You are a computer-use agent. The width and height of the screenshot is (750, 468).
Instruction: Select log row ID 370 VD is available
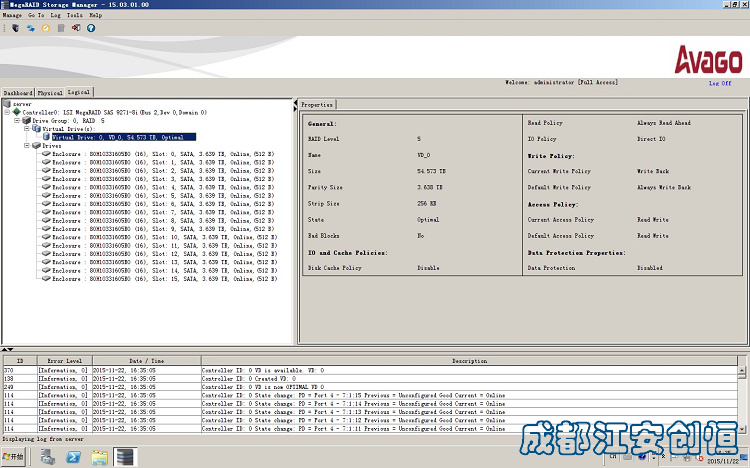pos(371,370)
